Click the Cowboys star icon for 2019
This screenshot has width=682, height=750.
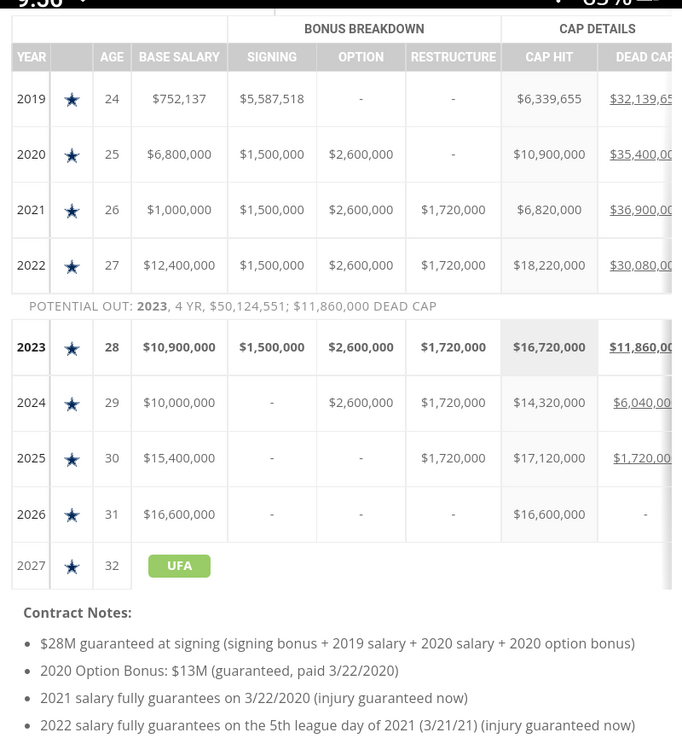(72, 99)
